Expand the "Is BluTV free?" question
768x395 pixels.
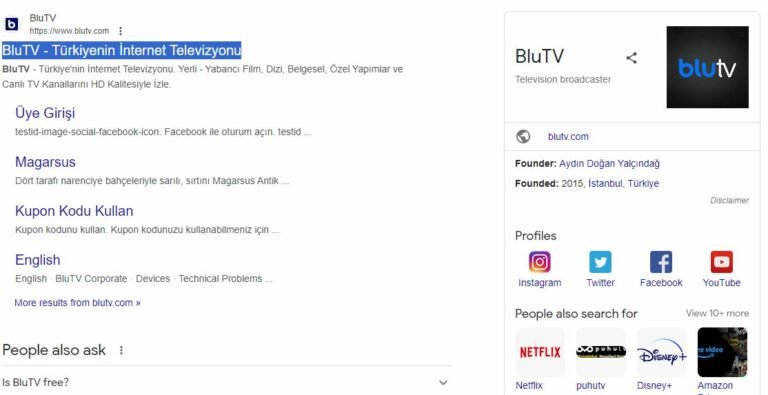tap(226, 382)
